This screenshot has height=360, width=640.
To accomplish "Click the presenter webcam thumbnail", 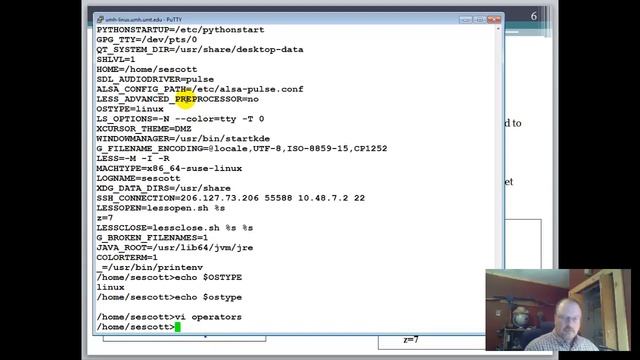I will coord(558,310).
